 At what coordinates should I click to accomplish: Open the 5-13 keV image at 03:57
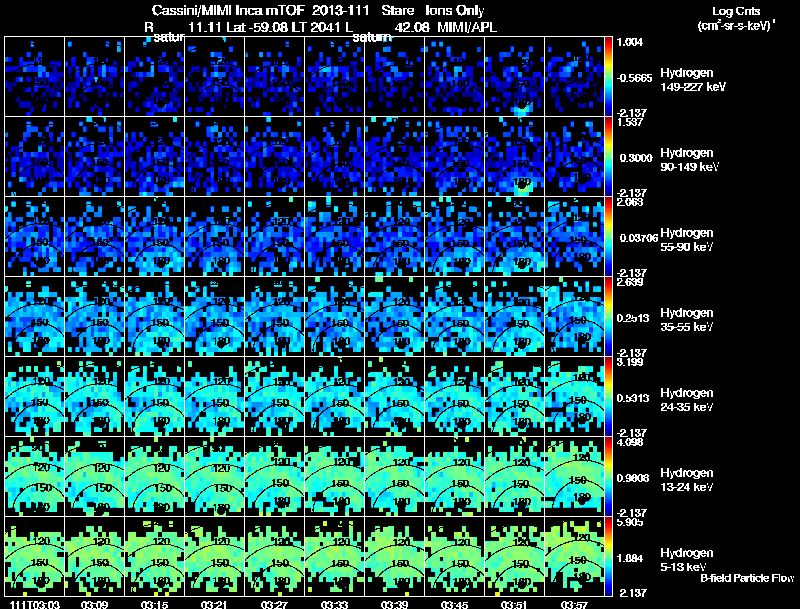(x=574, y=557)
